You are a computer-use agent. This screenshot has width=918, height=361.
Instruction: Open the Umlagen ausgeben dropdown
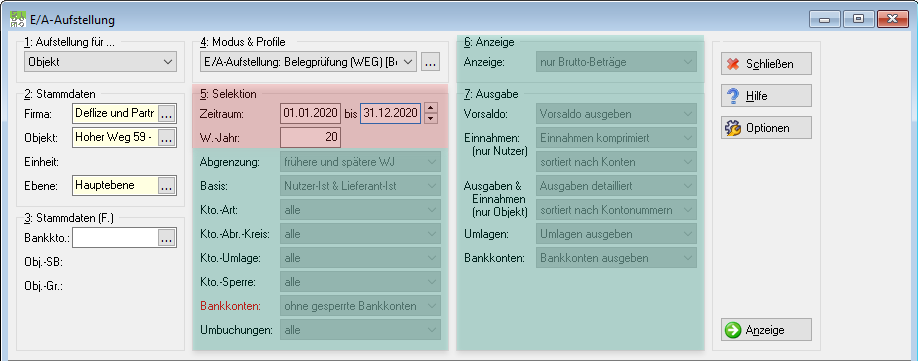pos(616,233)
